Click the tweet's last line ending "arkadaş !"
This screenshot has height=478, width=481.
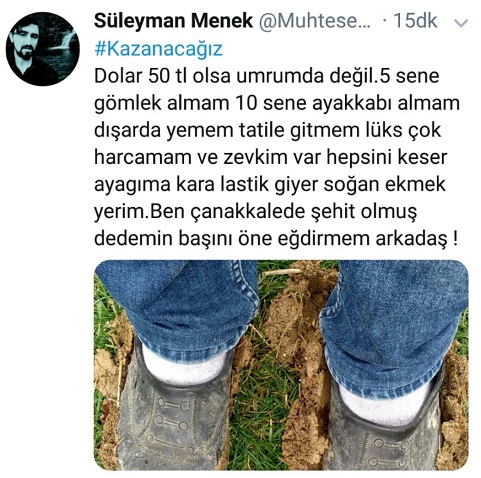pyautogui.click(x=276, y=239)
